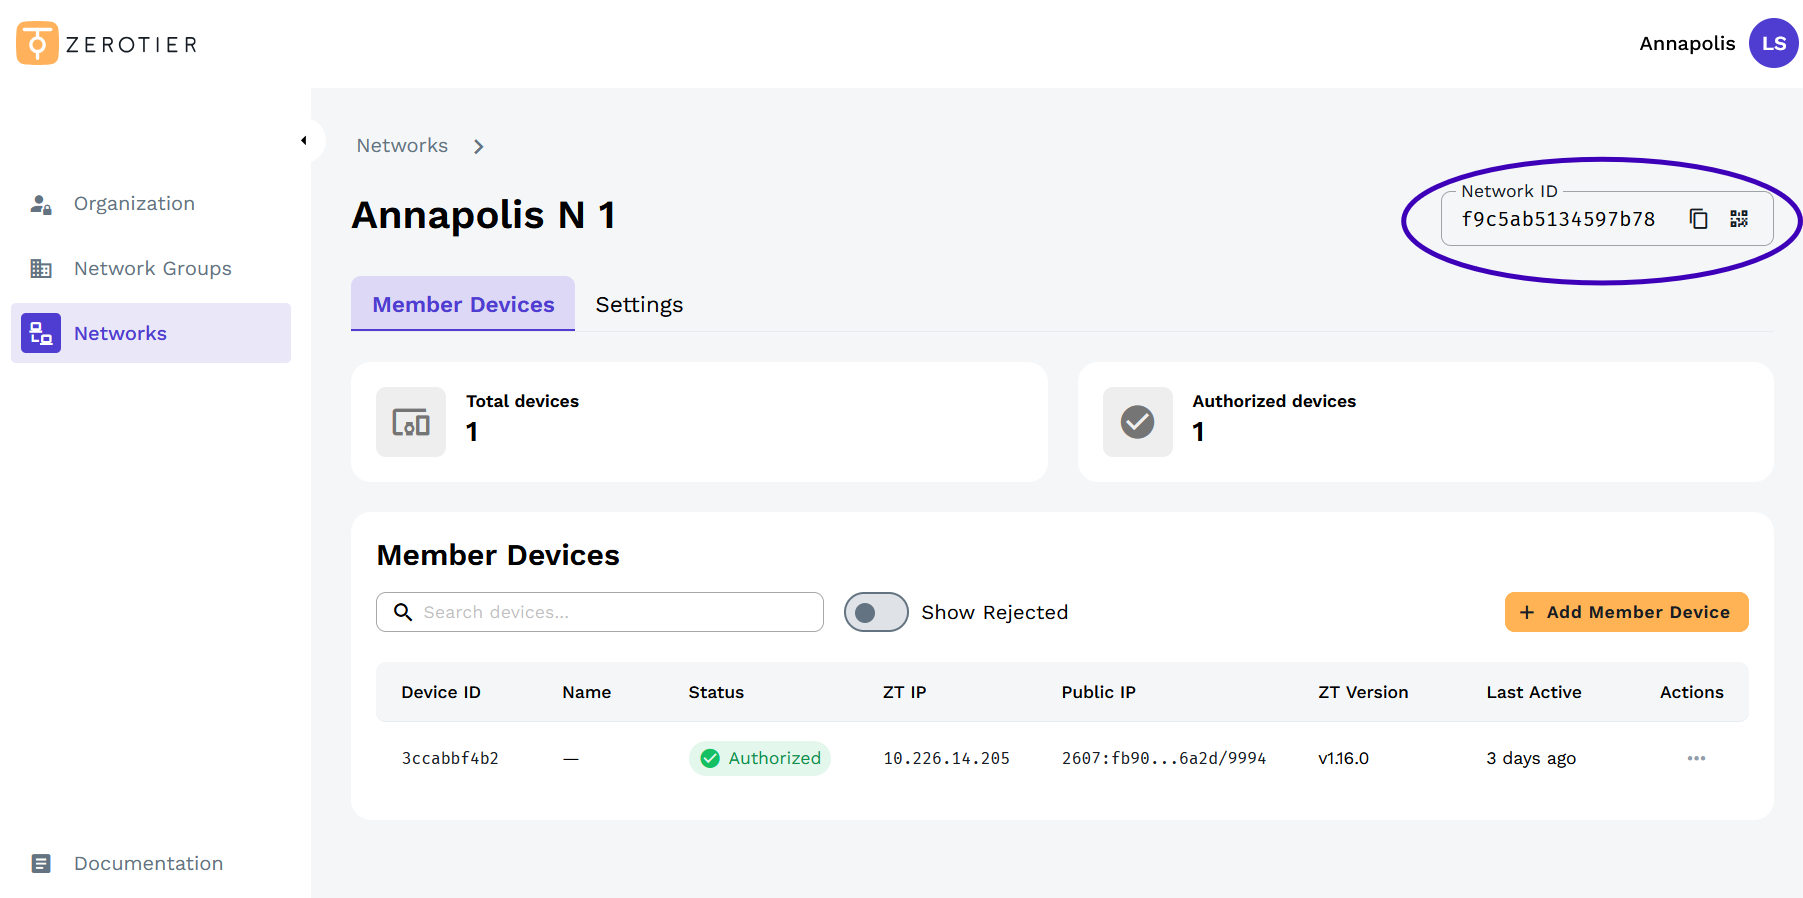Viewport: 1803px width, 898px height.
Task: Switch to the Settings tab
Action: point(639,304)
